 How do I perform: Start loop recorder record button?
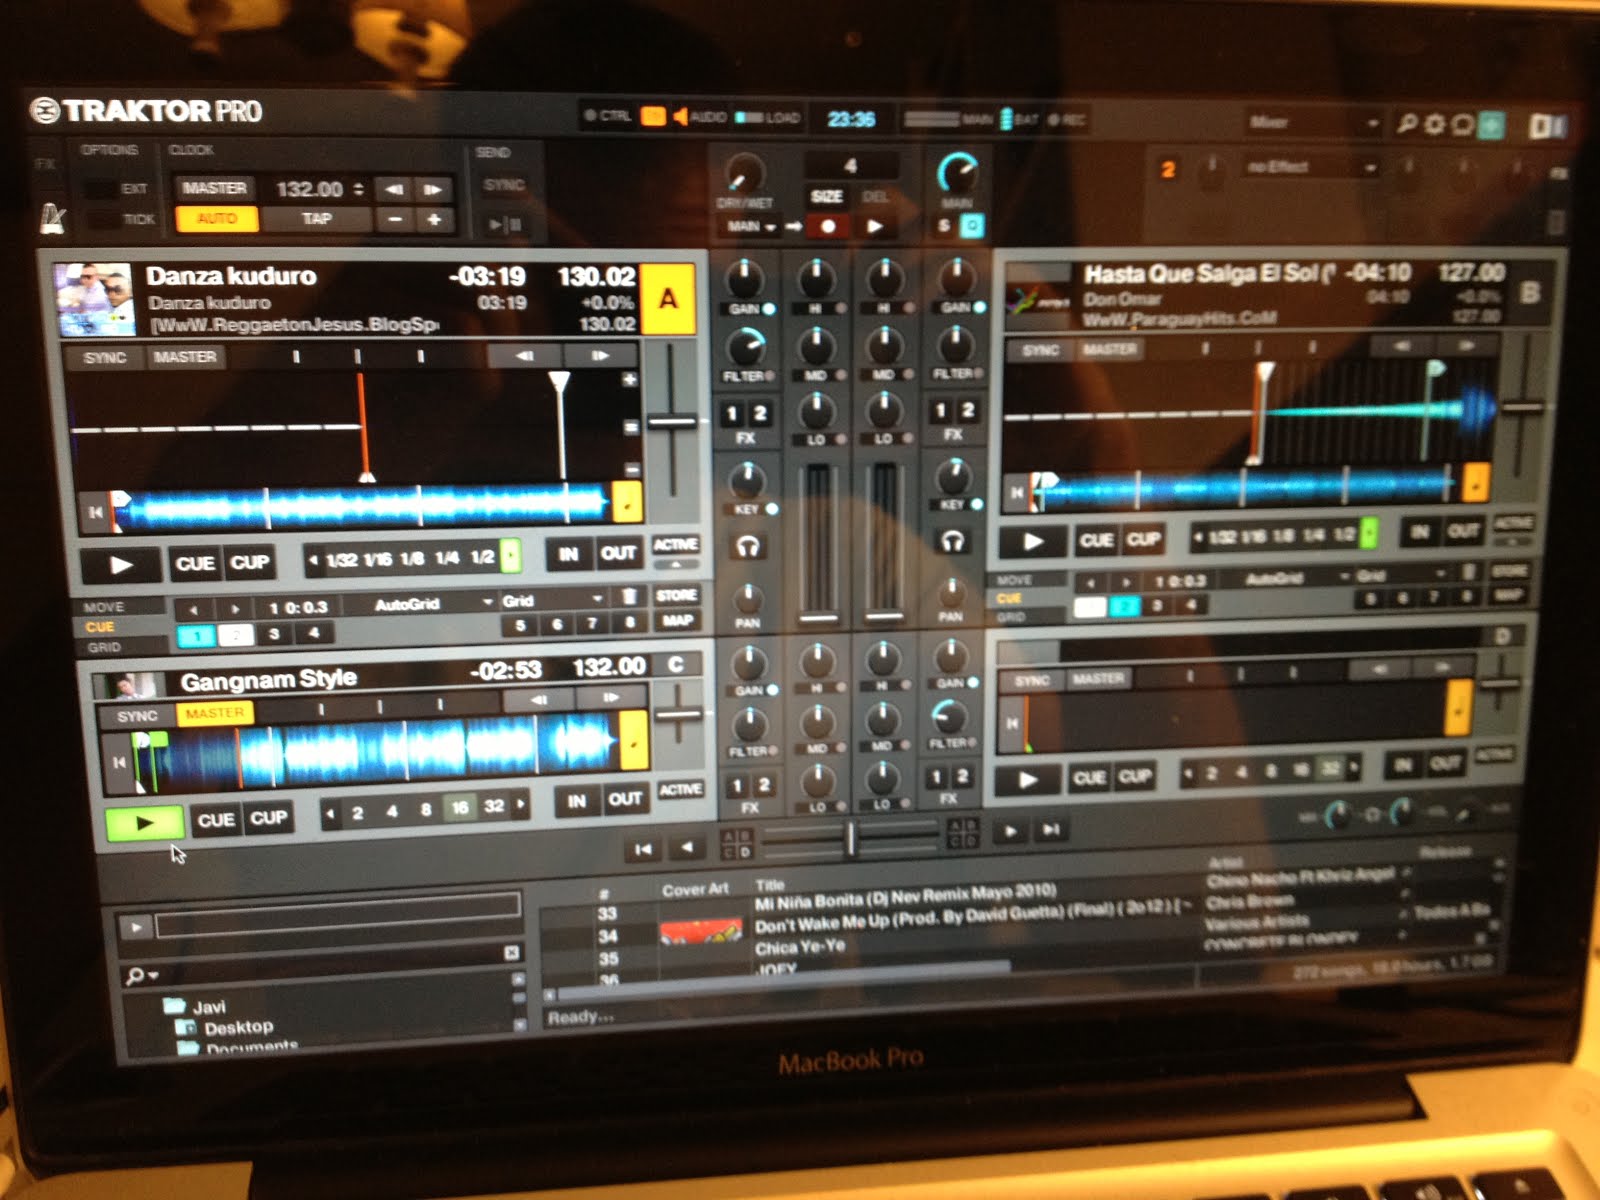tap(828, 226)
